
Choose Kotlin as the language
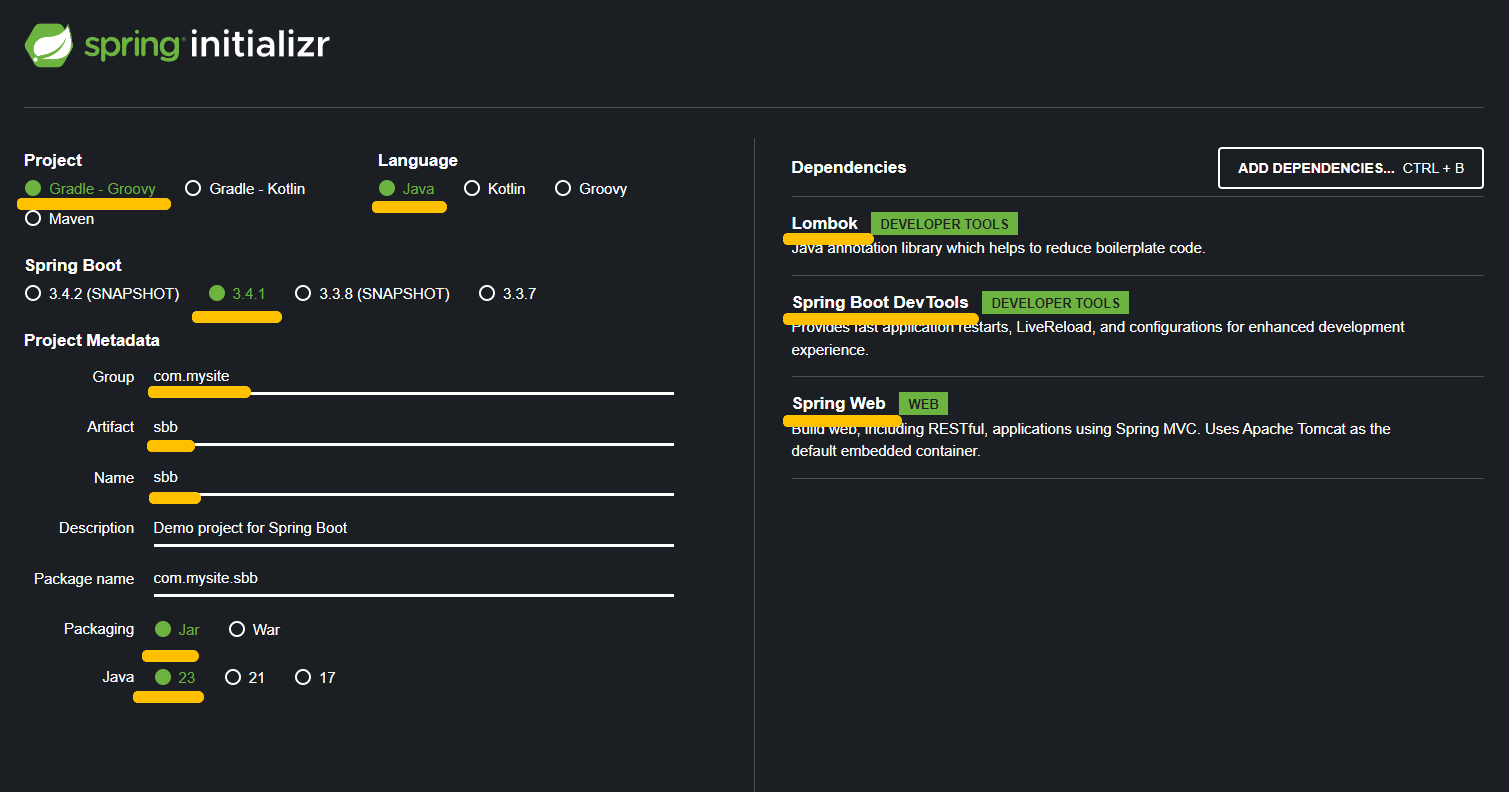tap(495, 188)
